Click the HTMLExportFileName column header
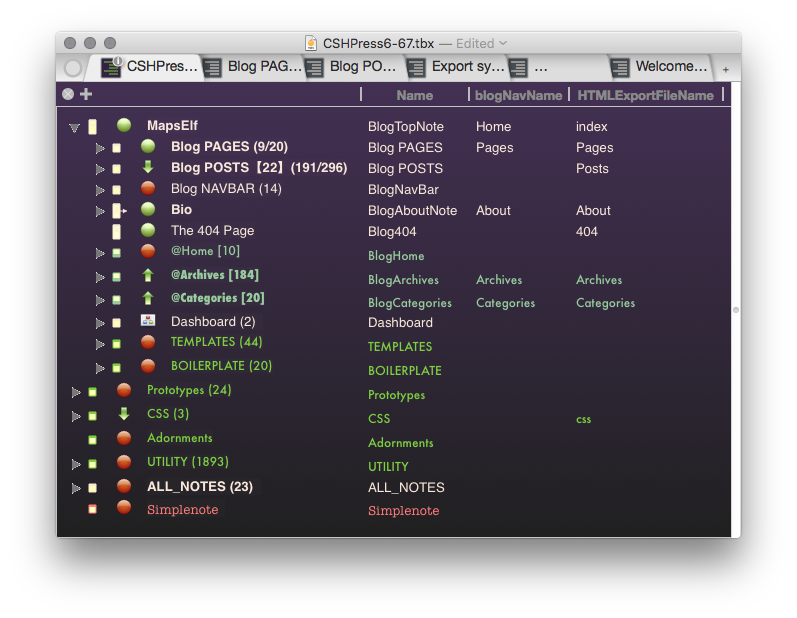Image resolution: width=797 pixels, height=618 pixels. [645, 95]
